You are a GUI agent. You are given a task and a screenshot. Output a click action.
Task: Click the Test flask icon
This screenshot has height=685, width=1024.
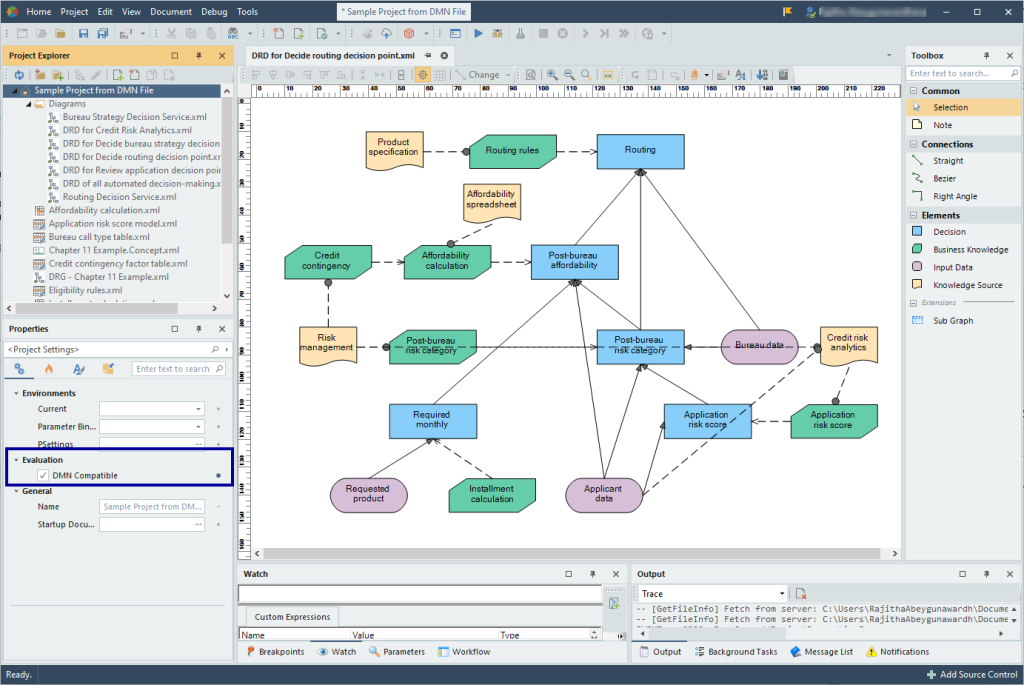[520, 33]
